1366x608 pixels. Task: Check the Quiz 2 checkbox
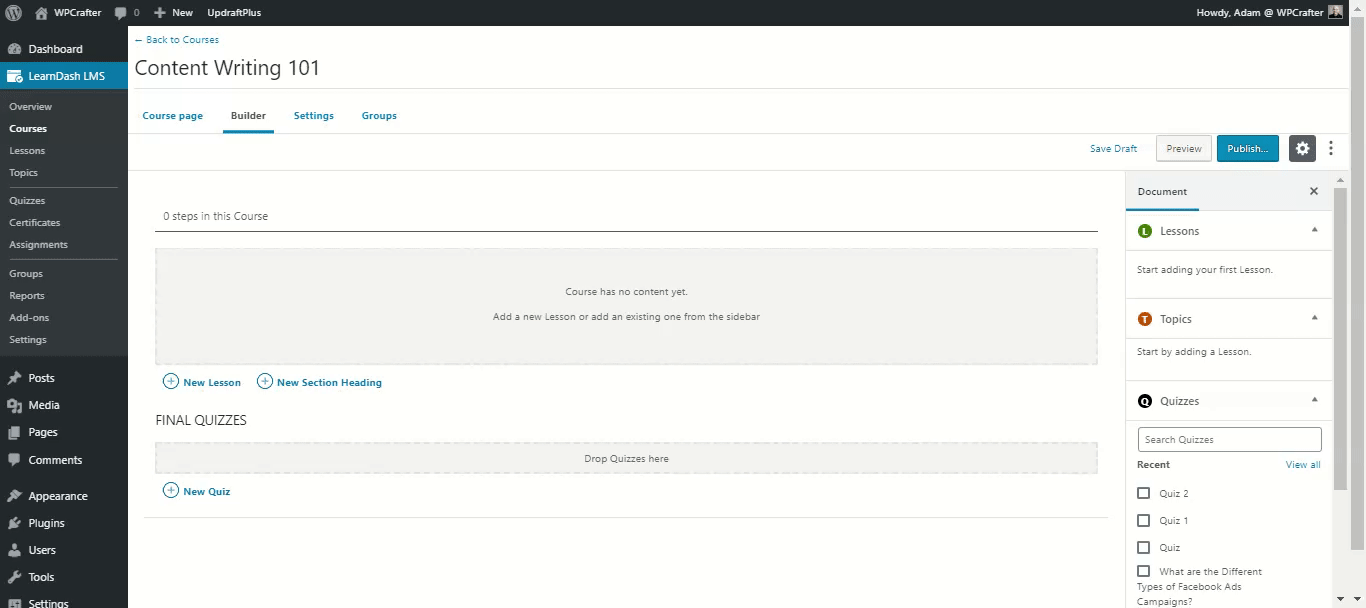point(1144,493)
